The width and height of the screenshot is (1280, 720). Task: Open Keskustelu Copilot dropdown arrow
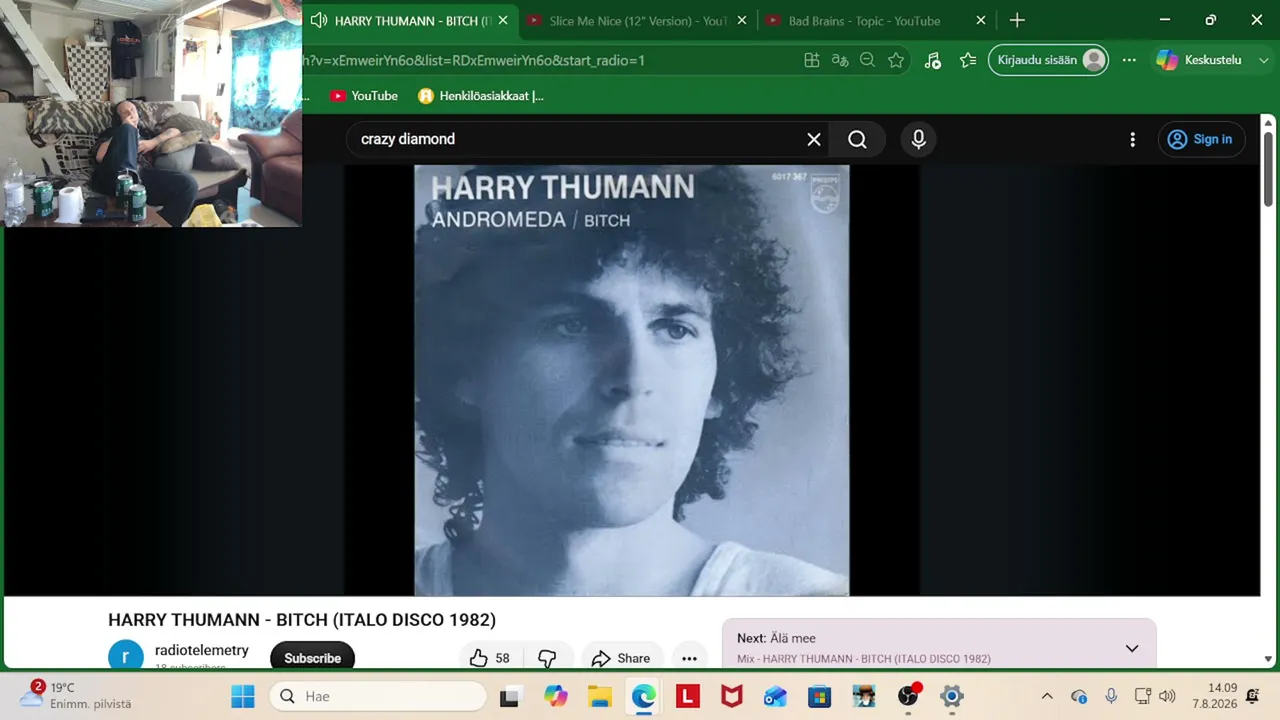[x=1263, y=60]
